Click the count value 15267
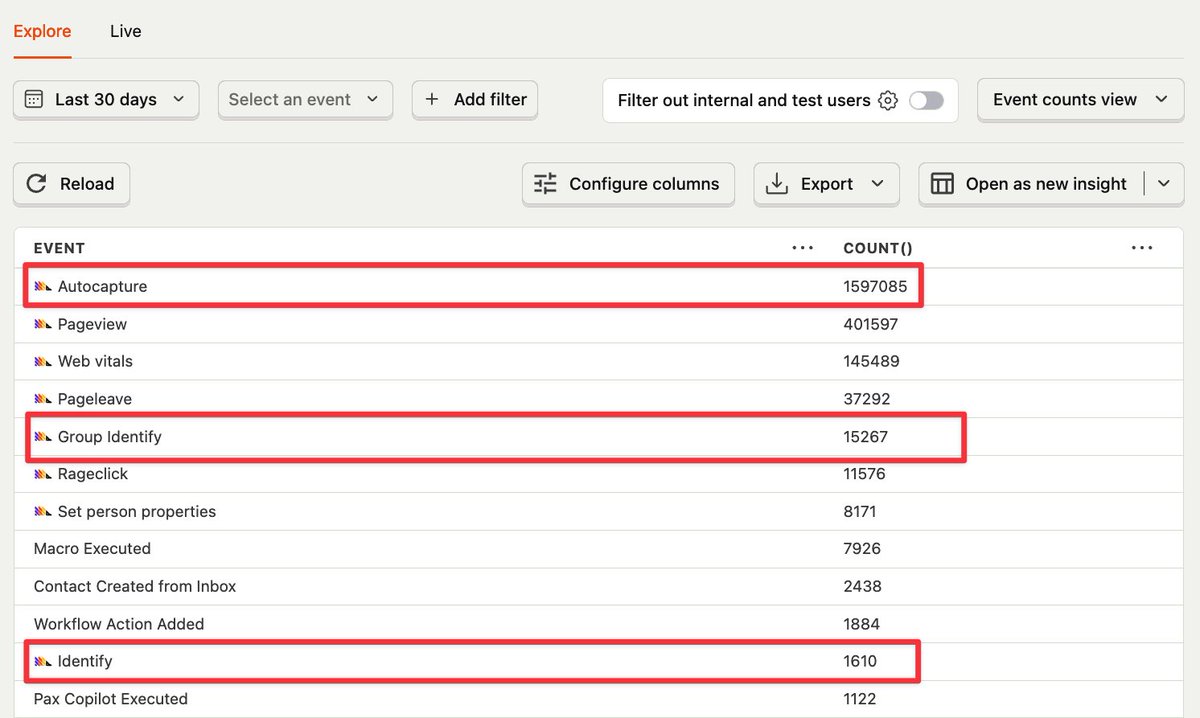Viewport: 1200px width, 718px height. coord(866,436)
